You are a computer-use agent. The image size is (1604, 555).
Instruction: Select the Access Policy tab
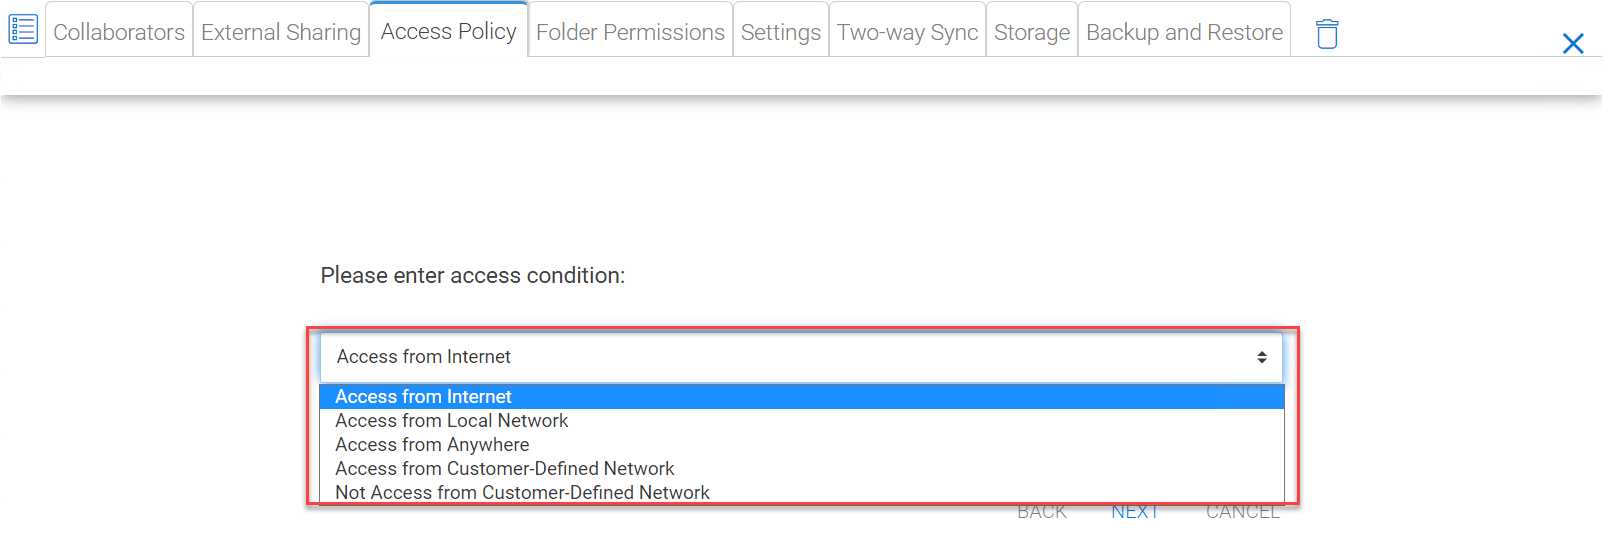pos(449,31)
